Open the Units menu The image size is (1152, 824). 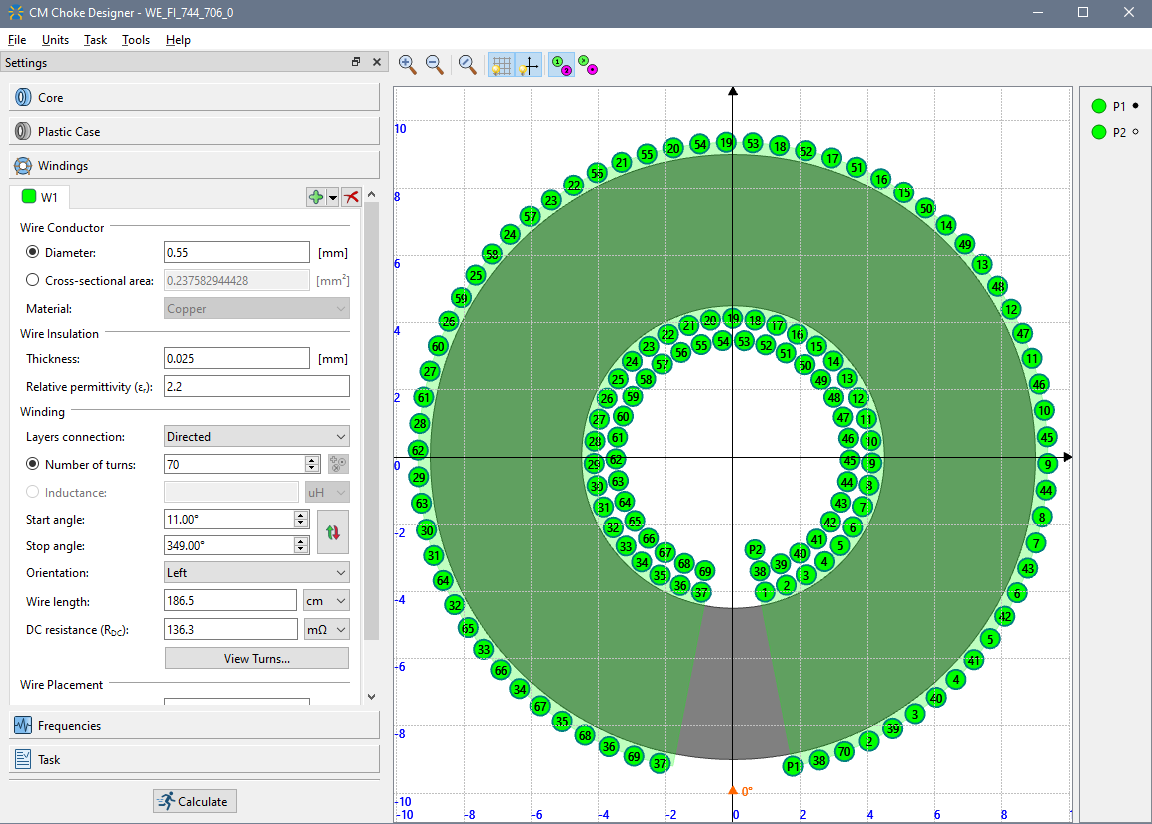click(x=55, y=40)
